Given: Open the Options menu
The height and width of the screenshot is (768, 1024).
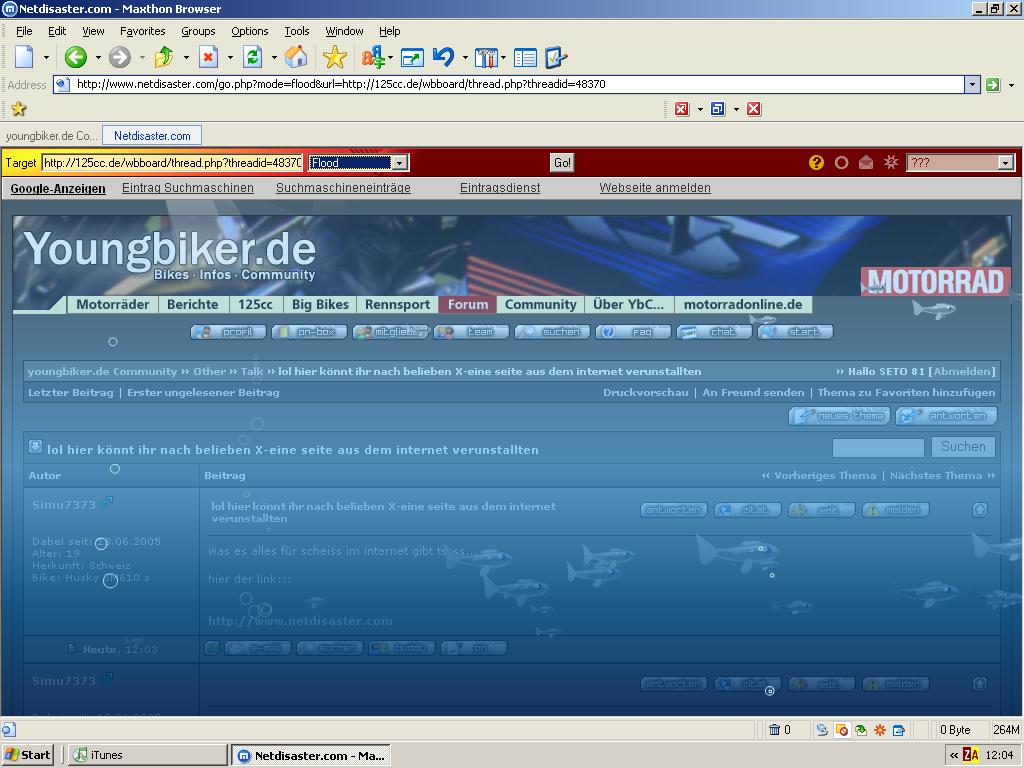Looking at the screenshot, I should tap(249, 31).
